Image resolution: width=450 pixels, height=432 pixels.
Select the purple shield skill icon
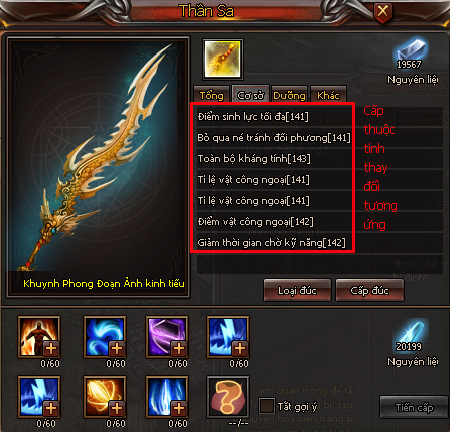[167, 337]
